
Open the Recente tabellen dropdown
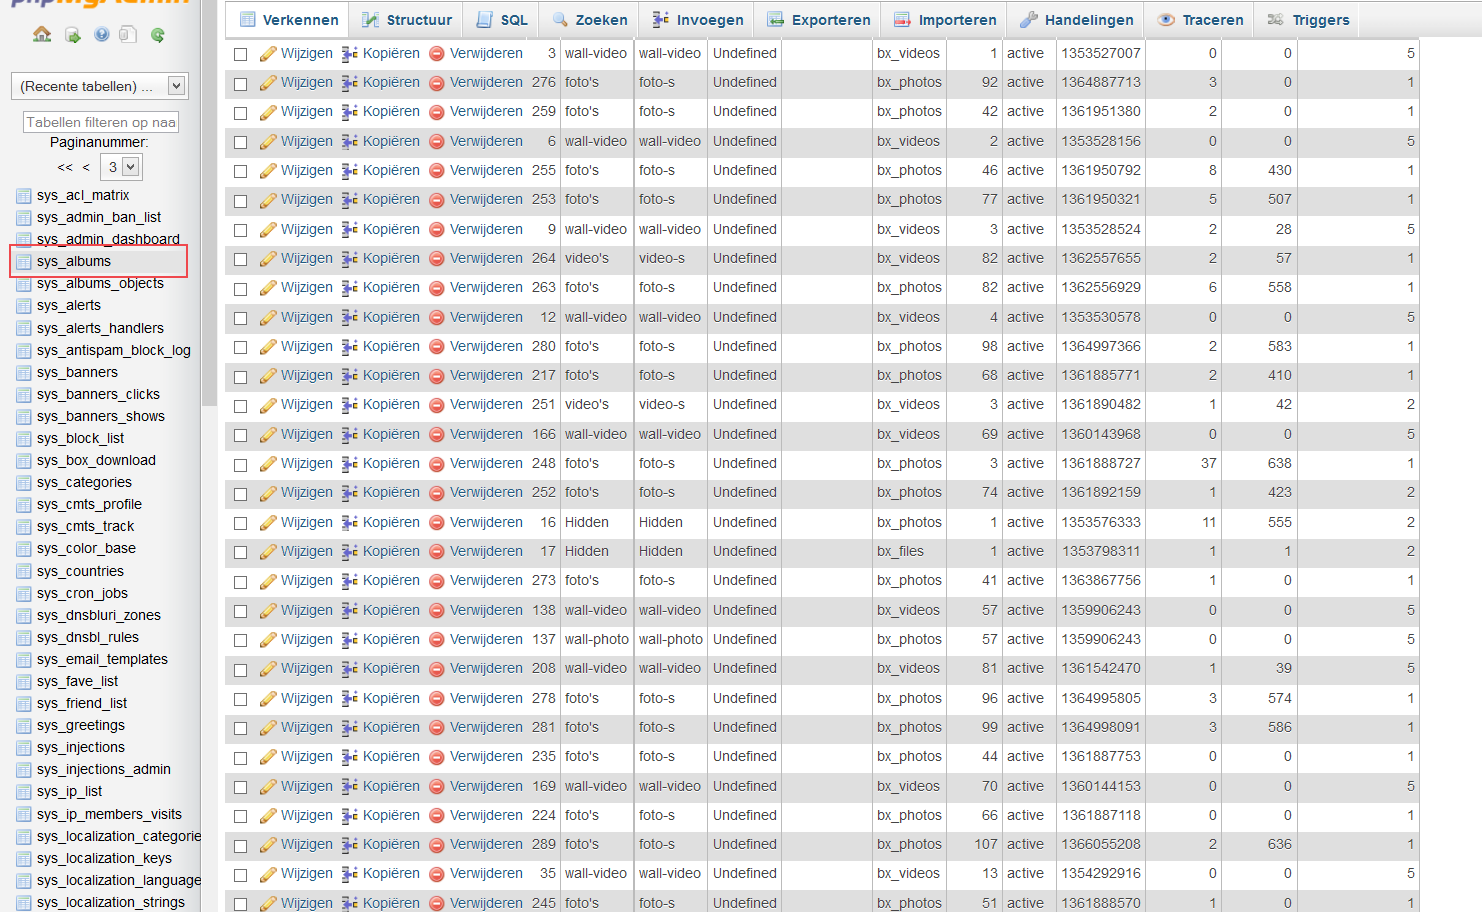(x=100, y=86)
